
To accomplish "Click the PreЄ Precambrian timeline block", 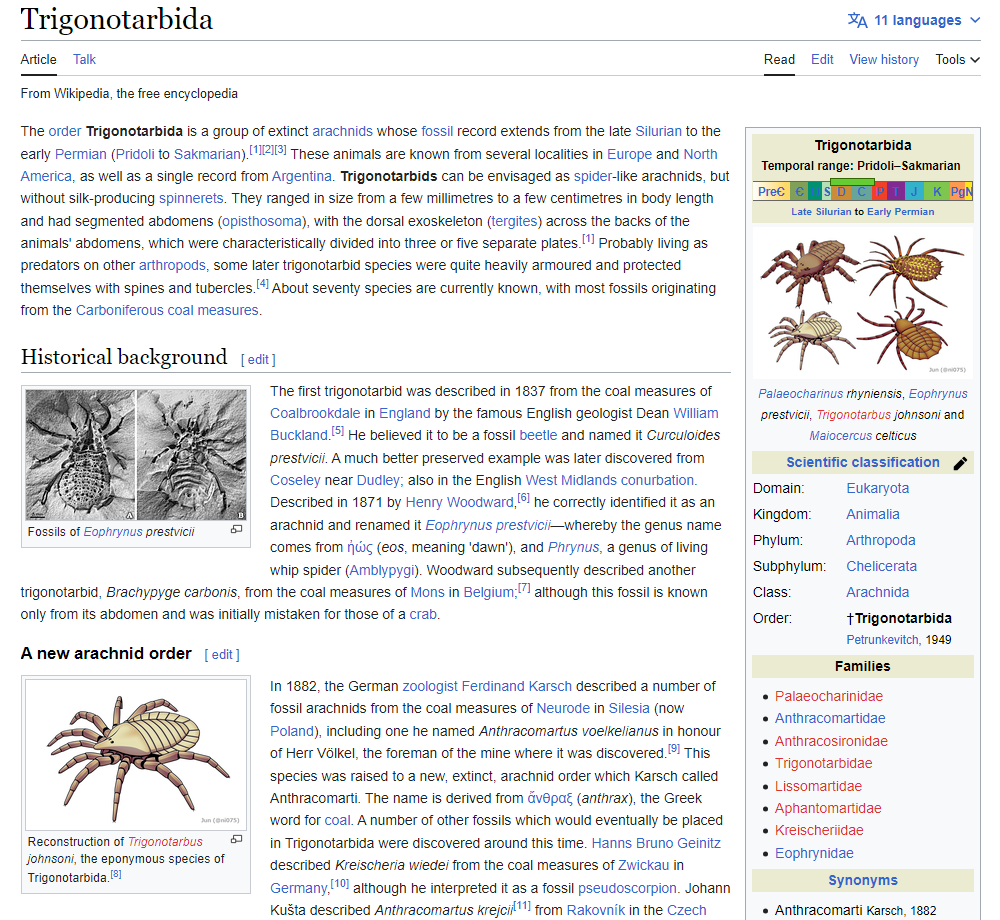I will coord(770,192).
